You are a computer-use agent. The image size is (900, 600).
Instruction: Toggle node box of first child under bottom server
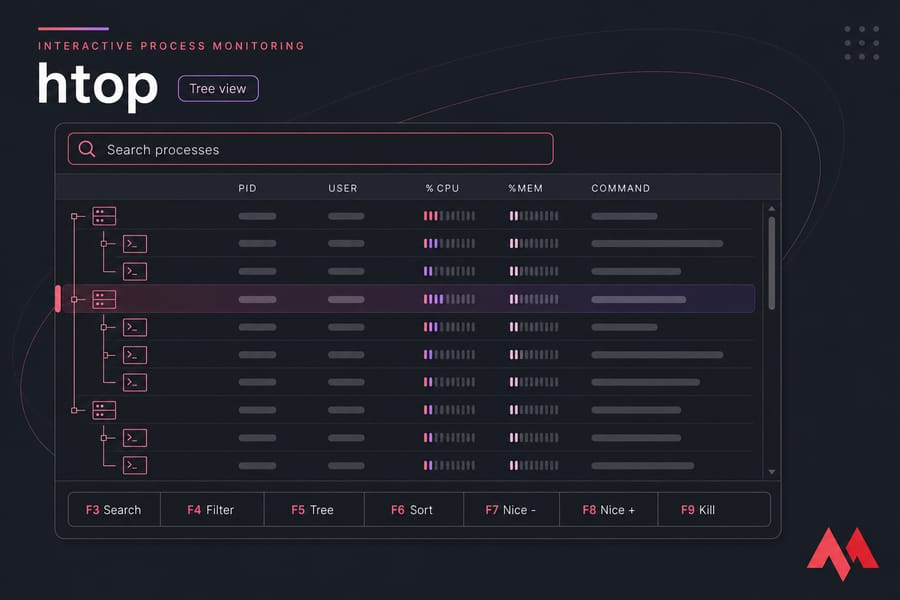tap(104, 438)
